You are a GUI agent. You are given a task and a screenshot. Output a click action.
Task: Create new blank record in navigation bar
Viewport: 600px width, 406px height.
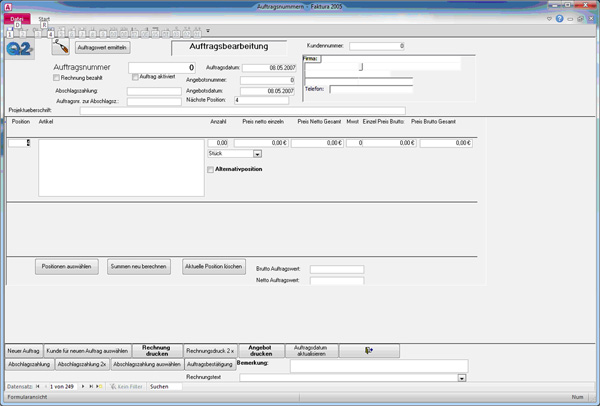[x=99, y=386]
